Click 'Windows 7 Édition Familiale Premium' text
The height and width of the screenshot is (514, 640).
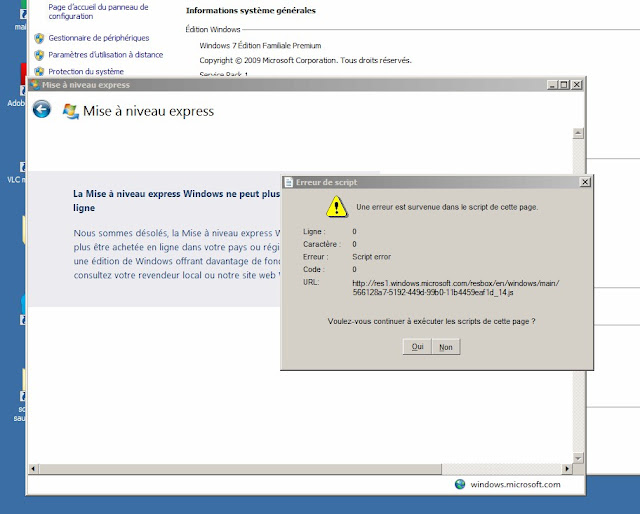[x=260, y=46]
